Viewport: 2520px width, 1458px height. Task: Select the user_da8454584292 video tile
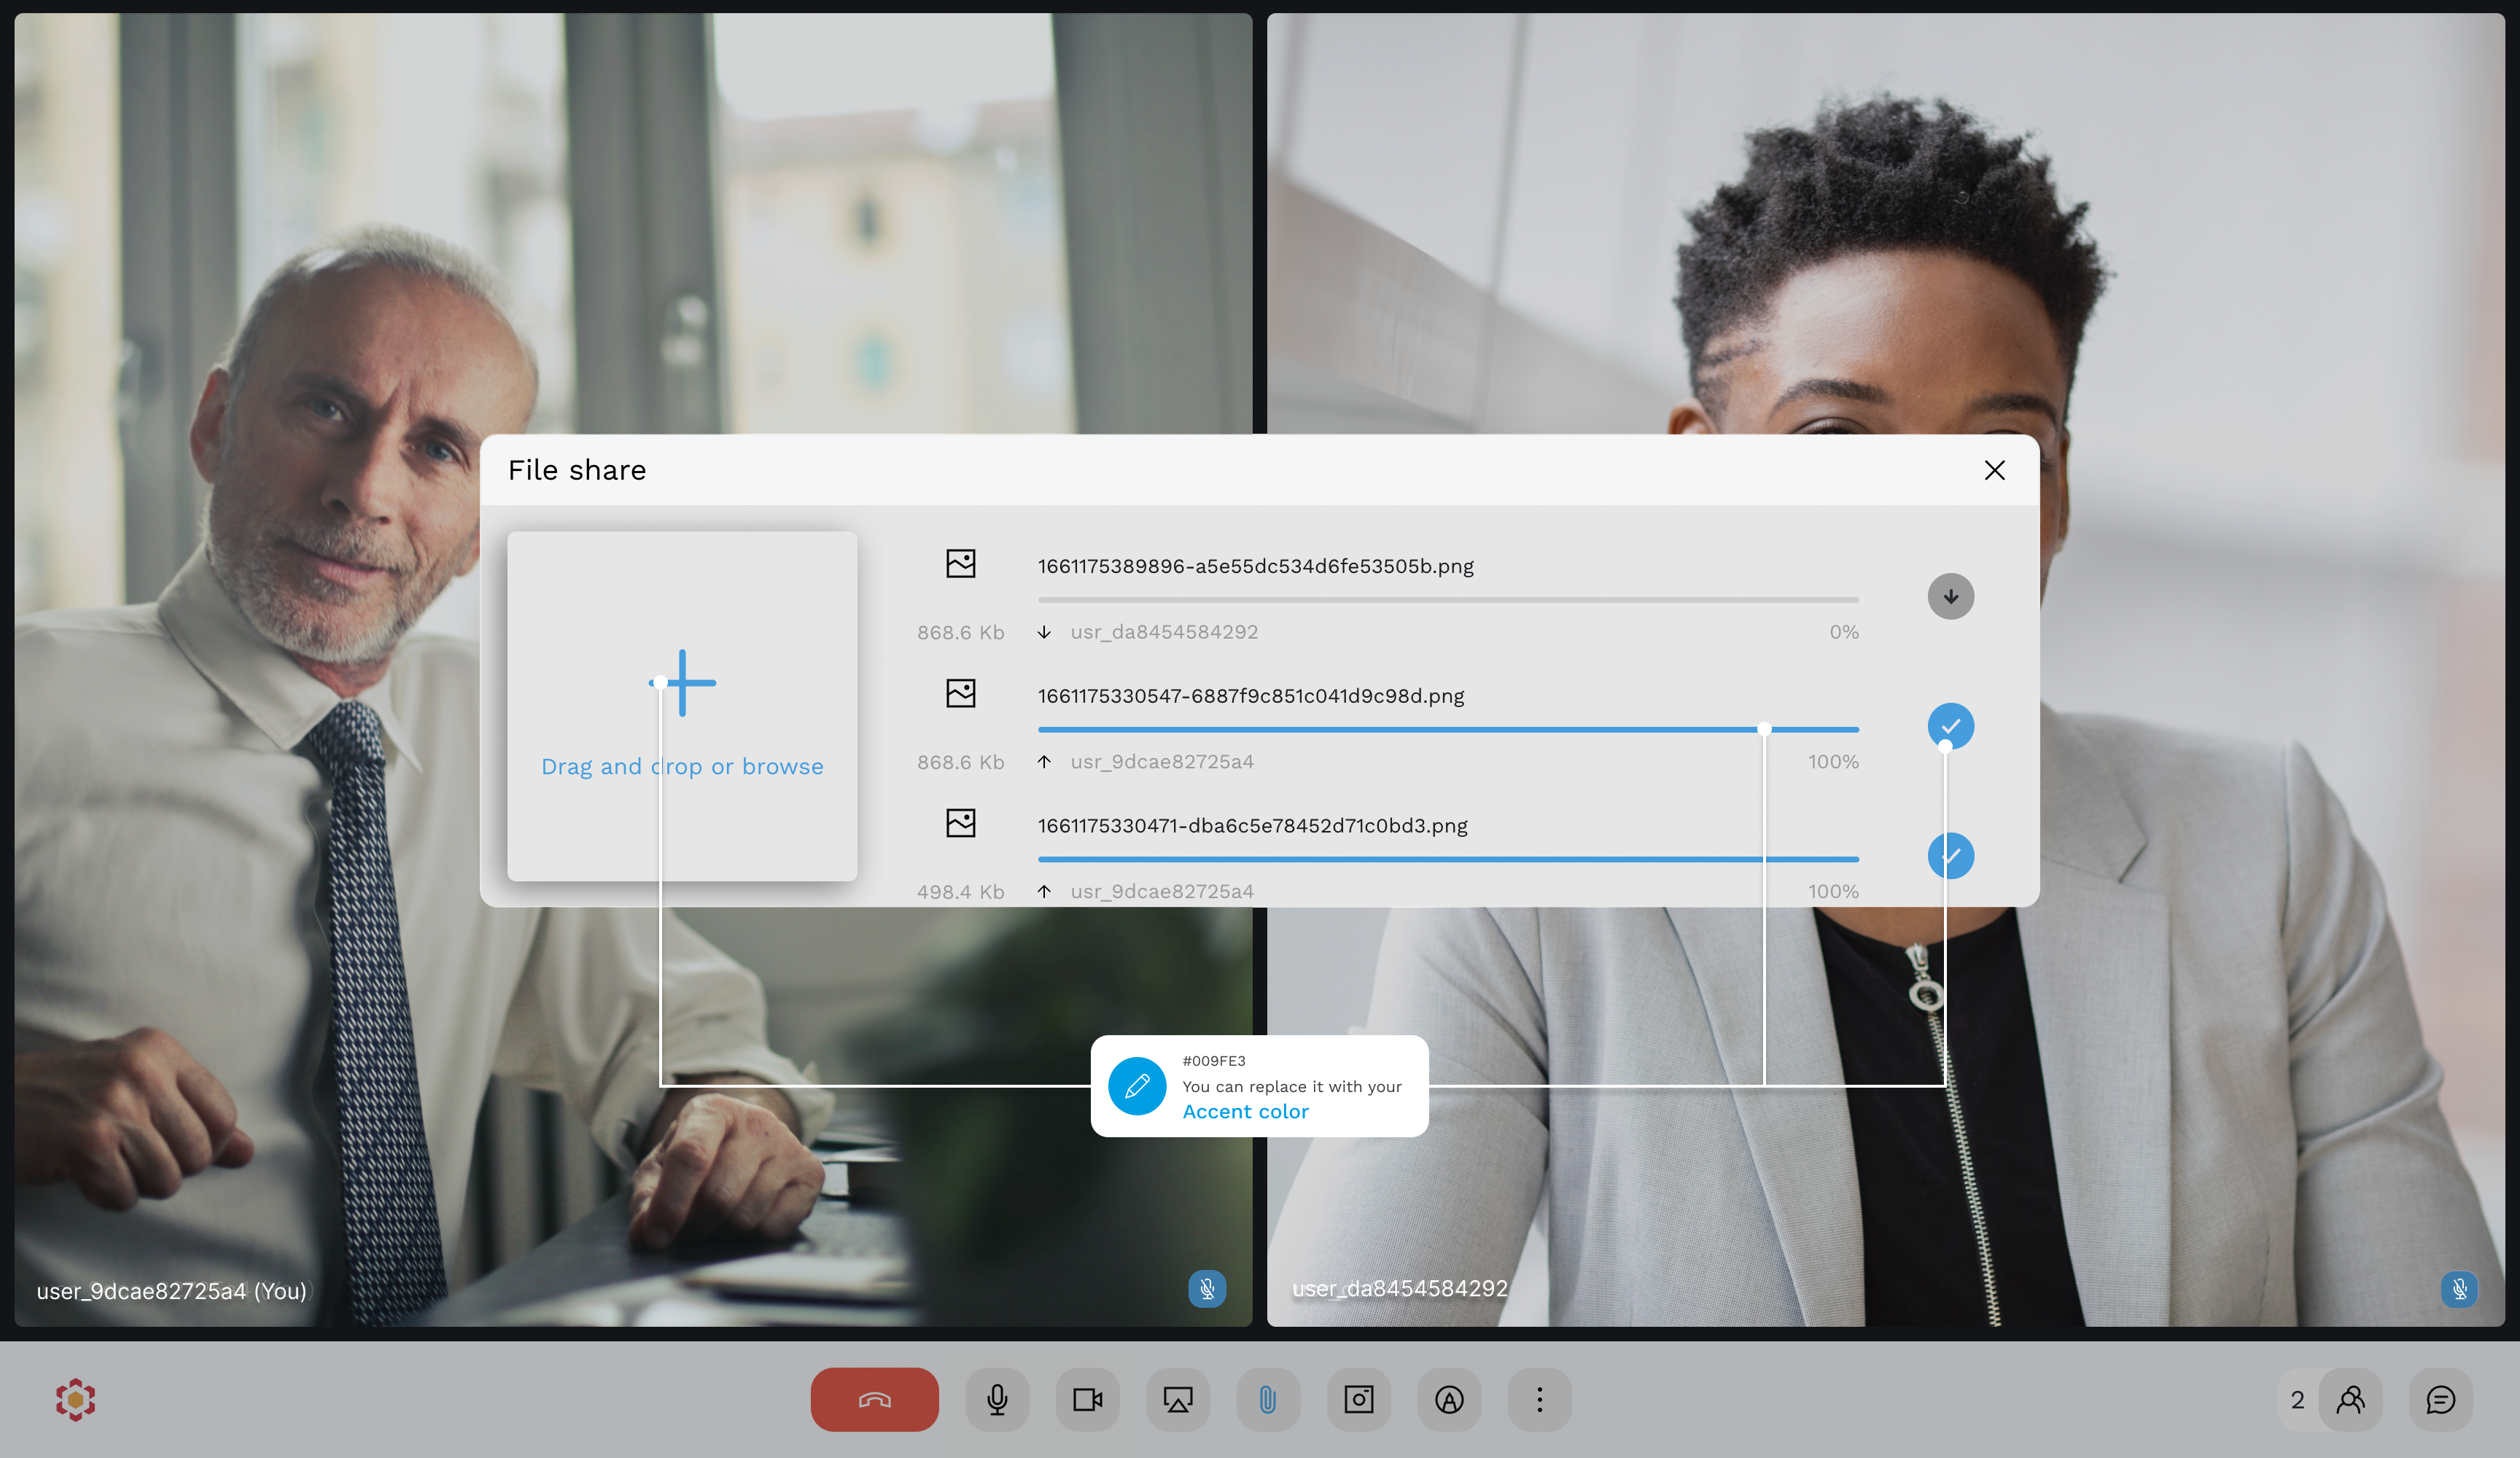(1885, 669)
